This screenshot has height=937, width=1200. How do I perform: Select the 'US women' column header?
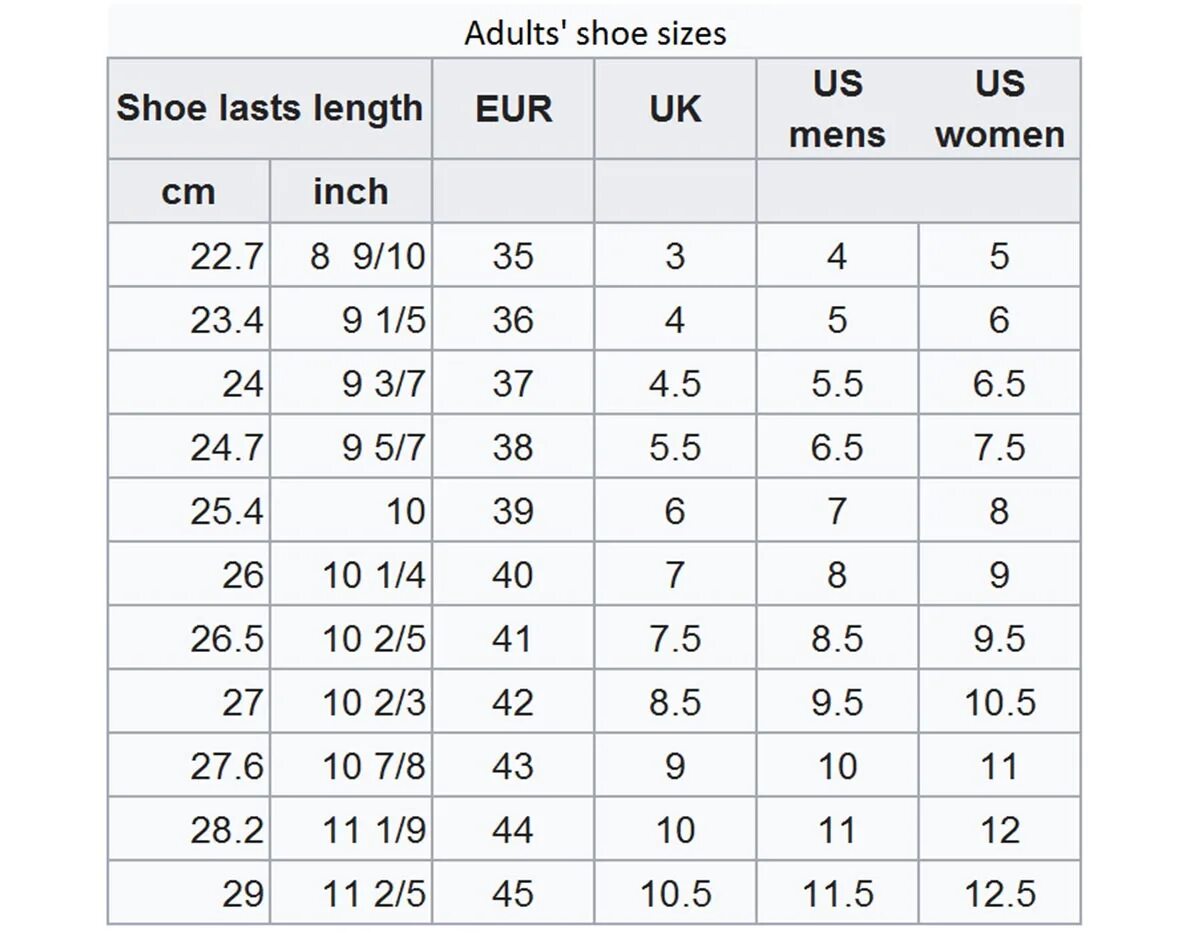coord(999,109)
